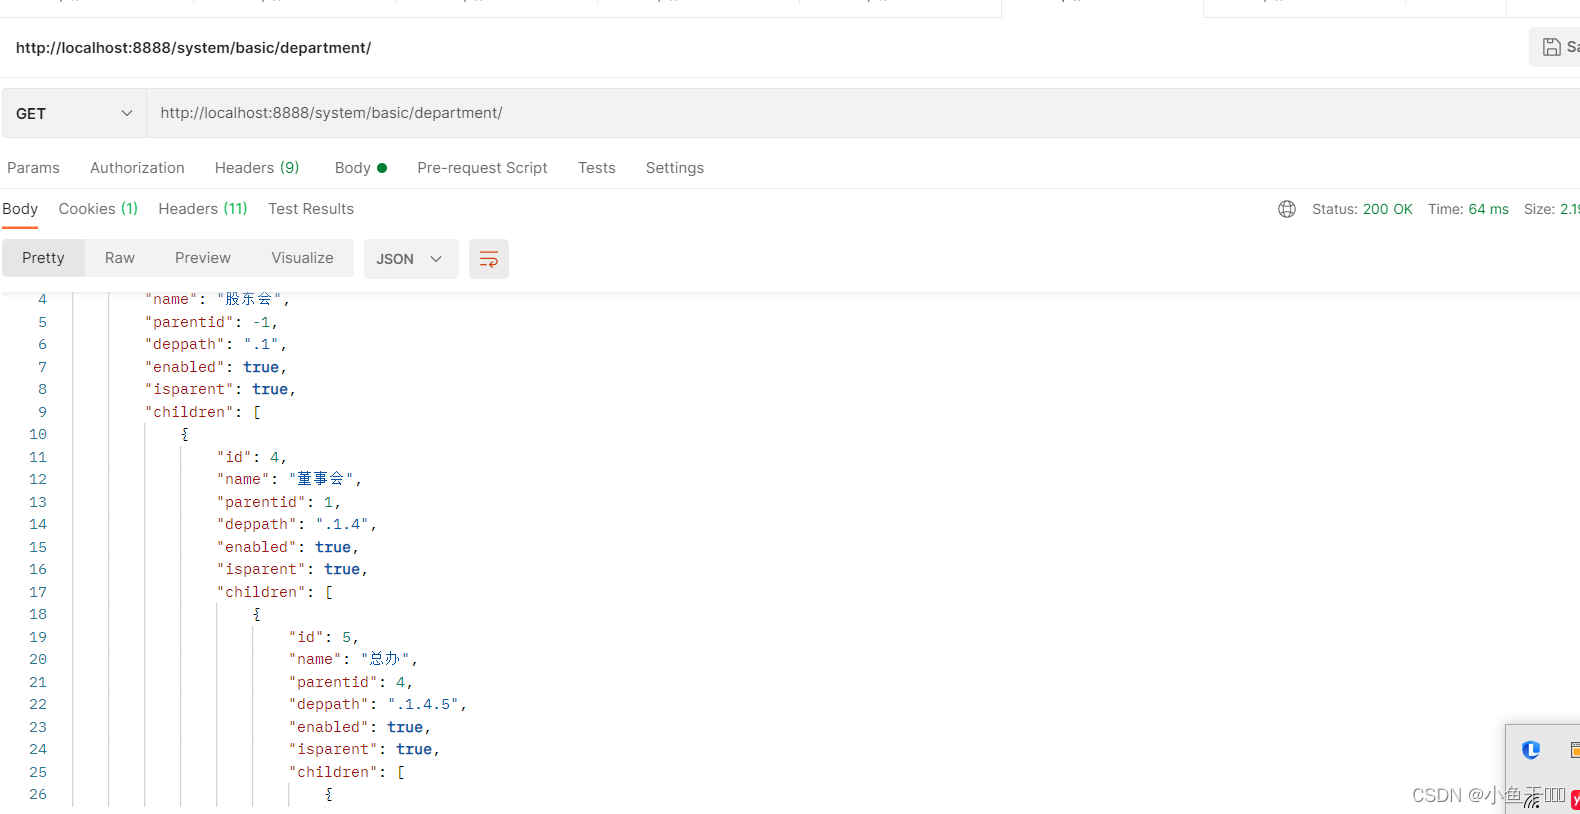Open the Test Results tab
The height and width of the screenshot is (814, 1580).
pos(311,209)
